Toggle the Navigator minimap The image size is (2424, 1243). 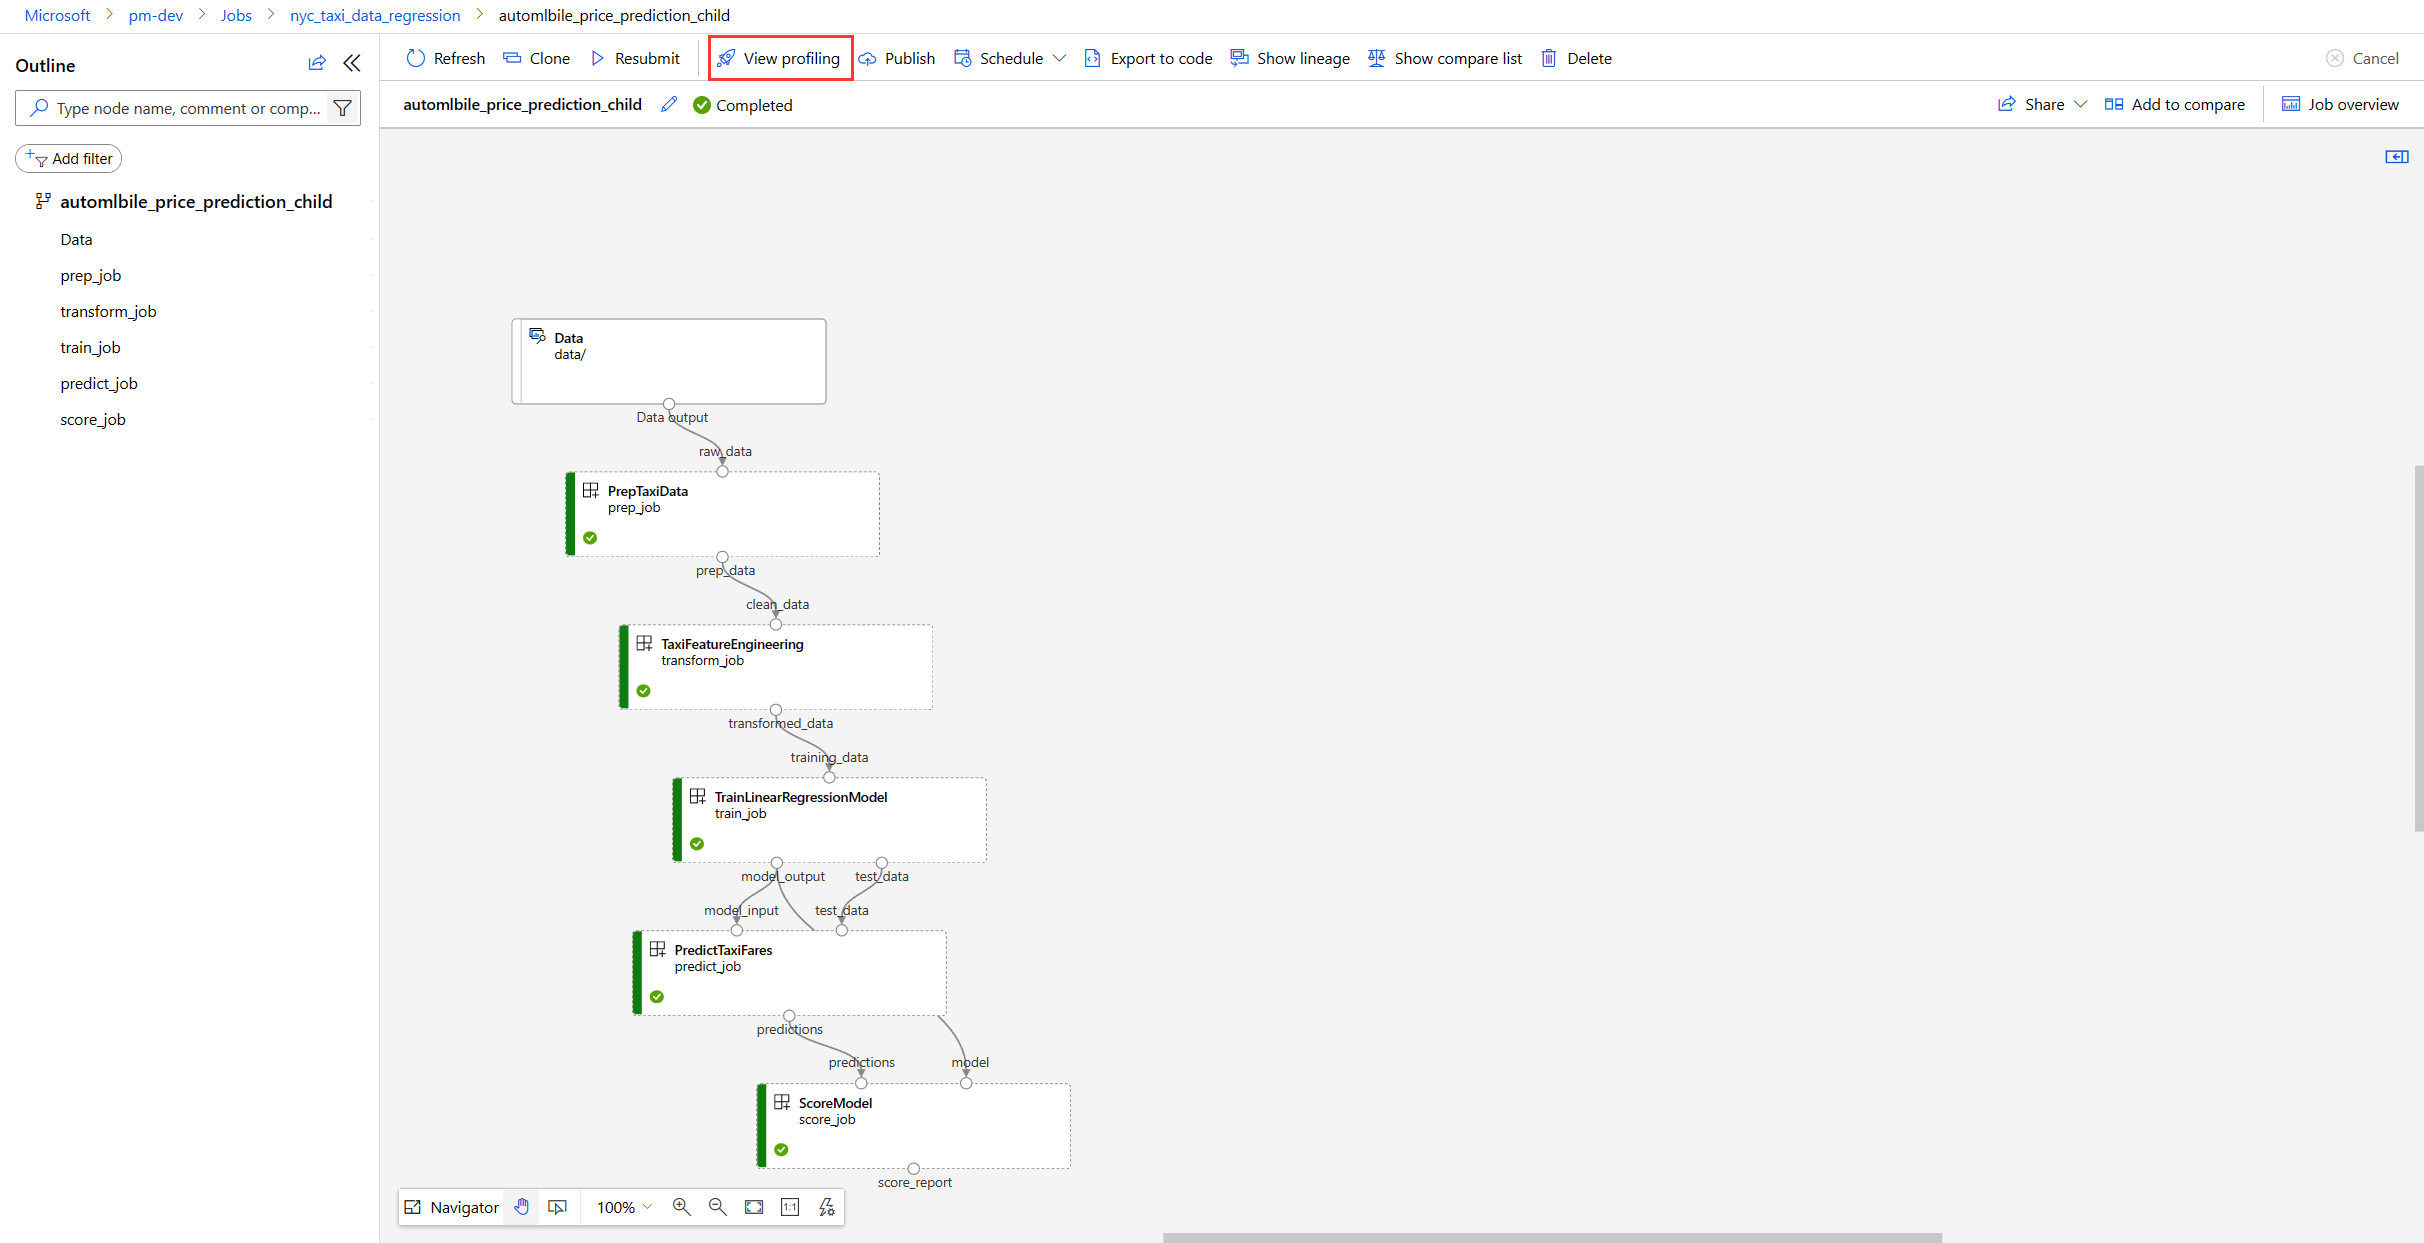click(x=451, y=1207)
